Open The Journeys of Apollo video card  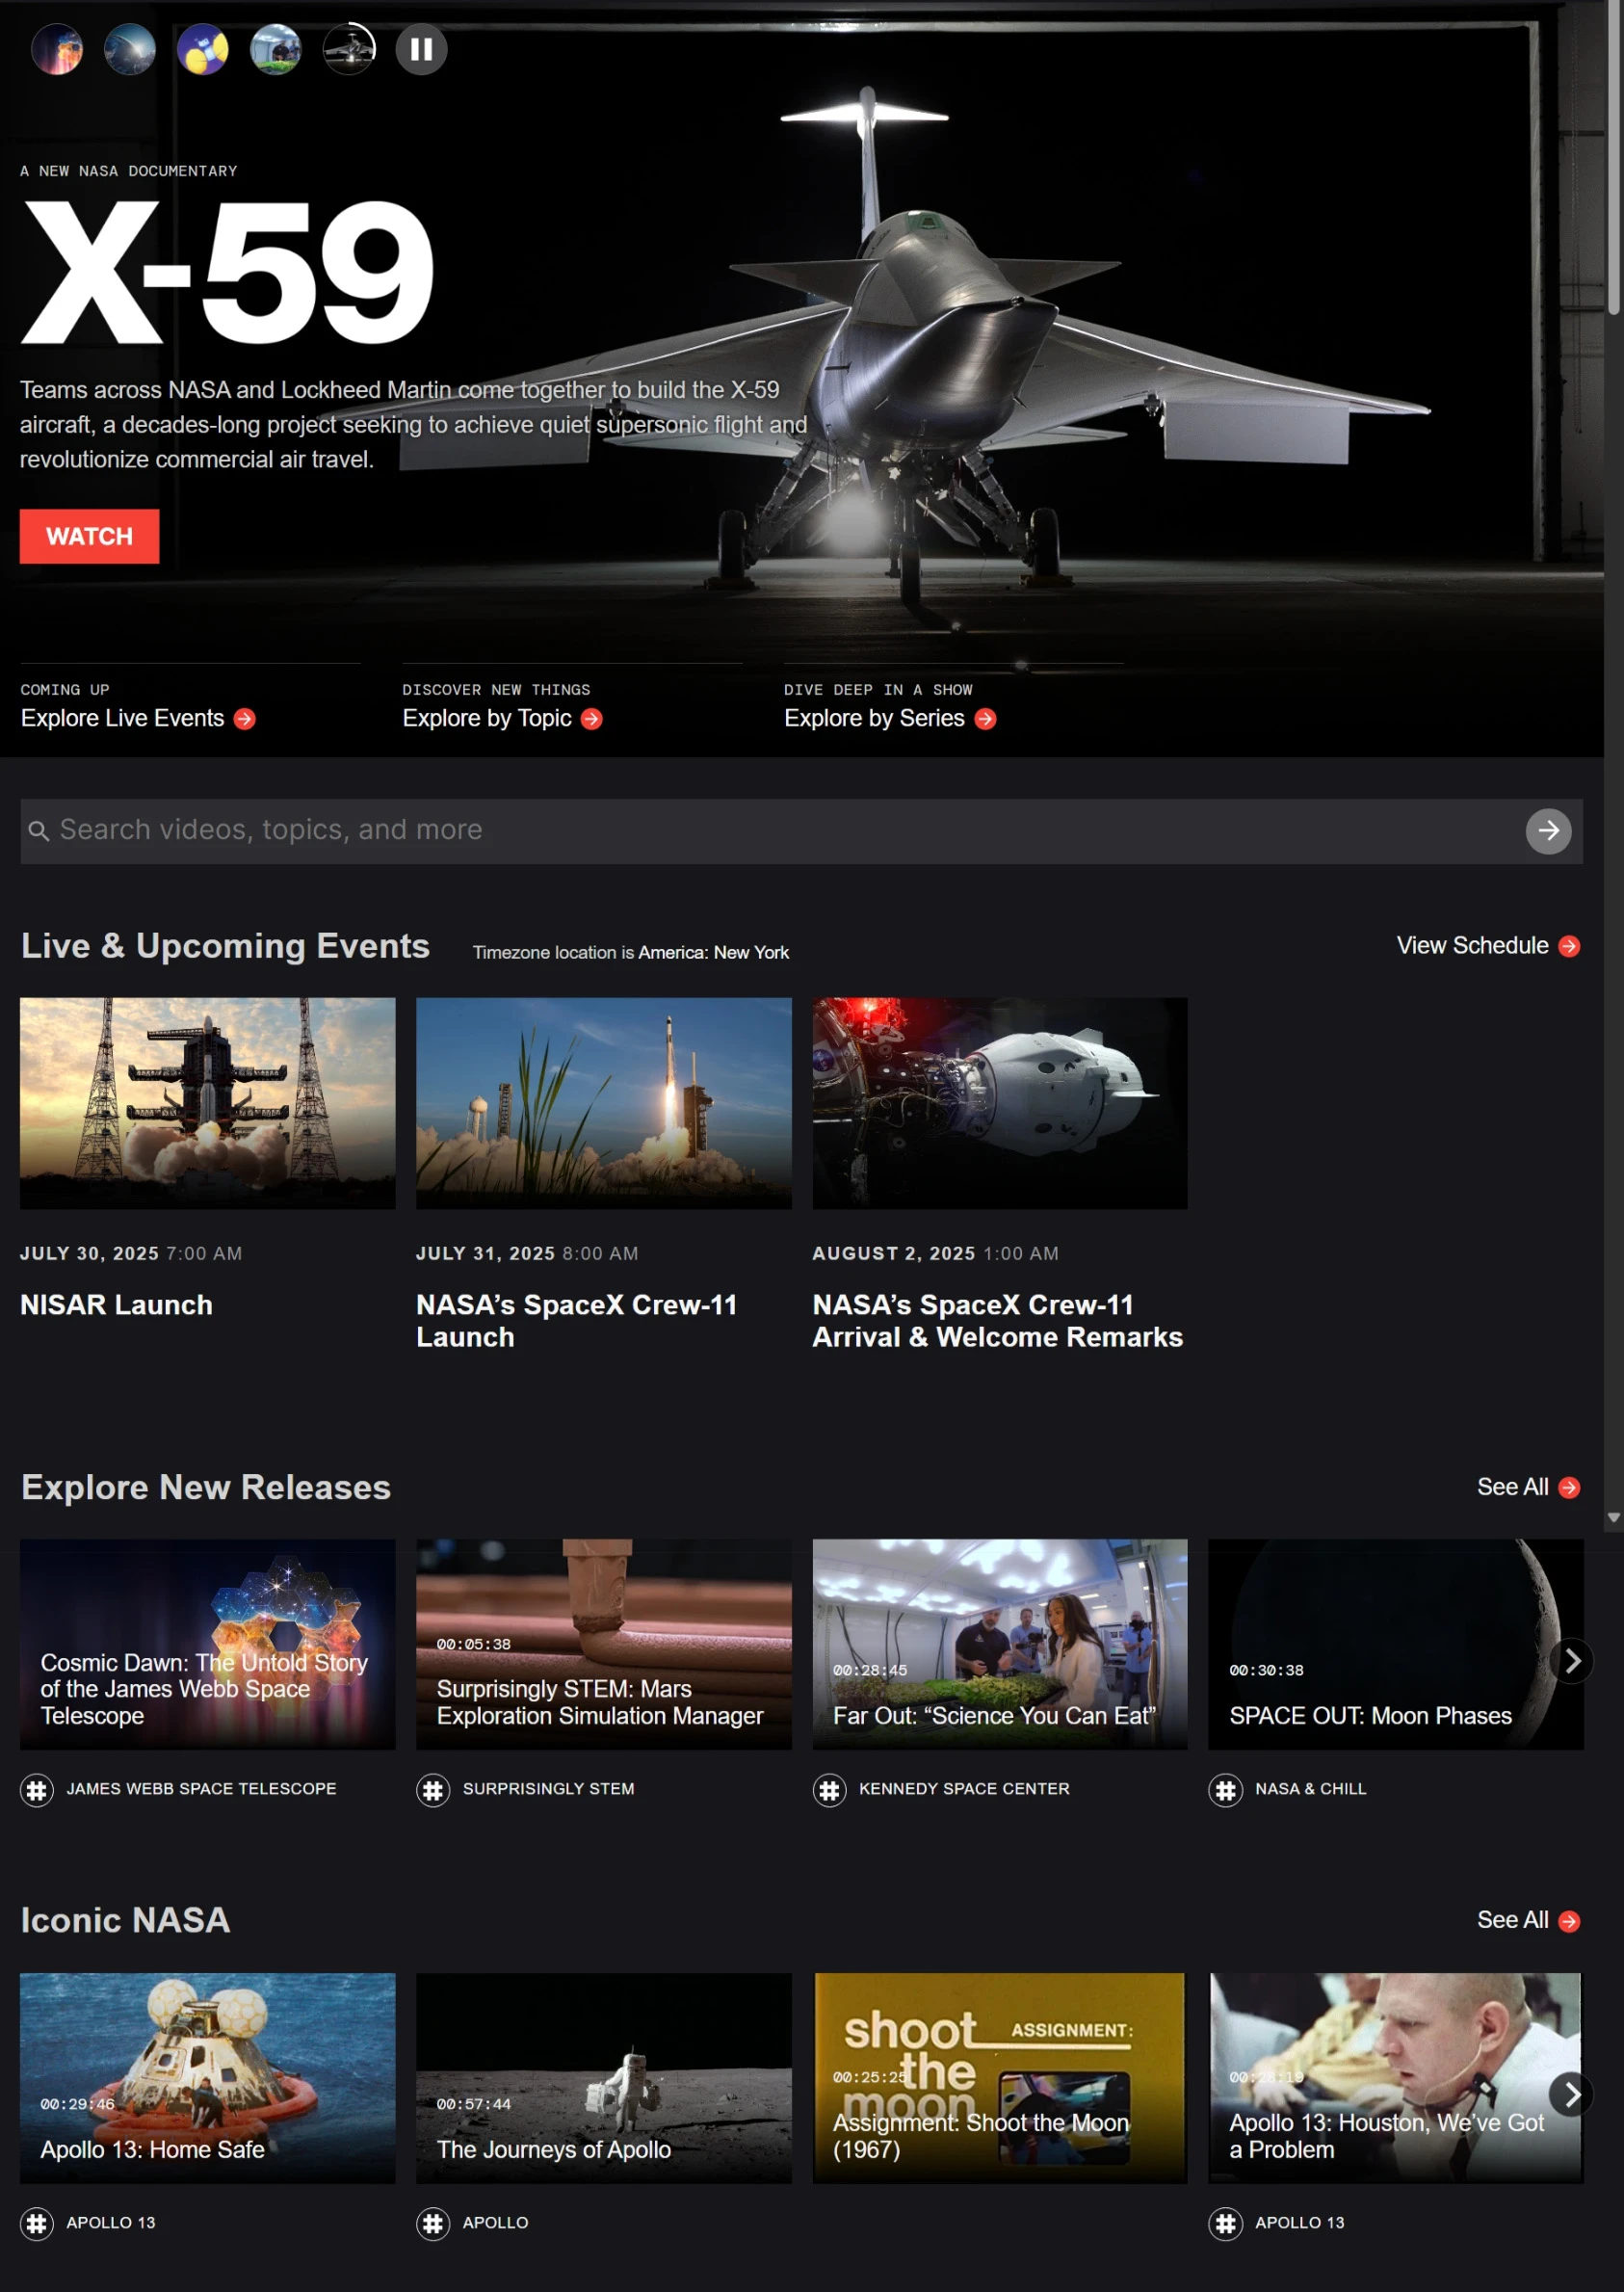(604, 2078)
